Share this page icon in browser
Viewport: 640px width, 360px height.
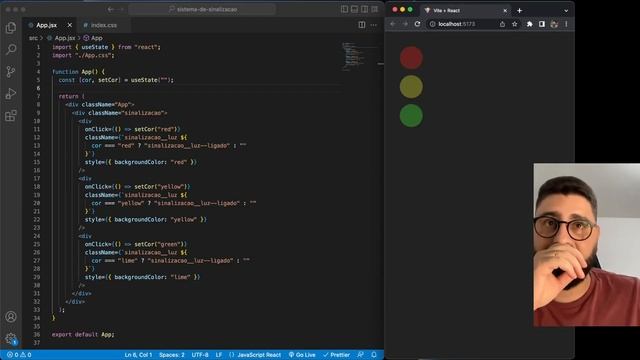pyautogui.click(x=502, y=24)
